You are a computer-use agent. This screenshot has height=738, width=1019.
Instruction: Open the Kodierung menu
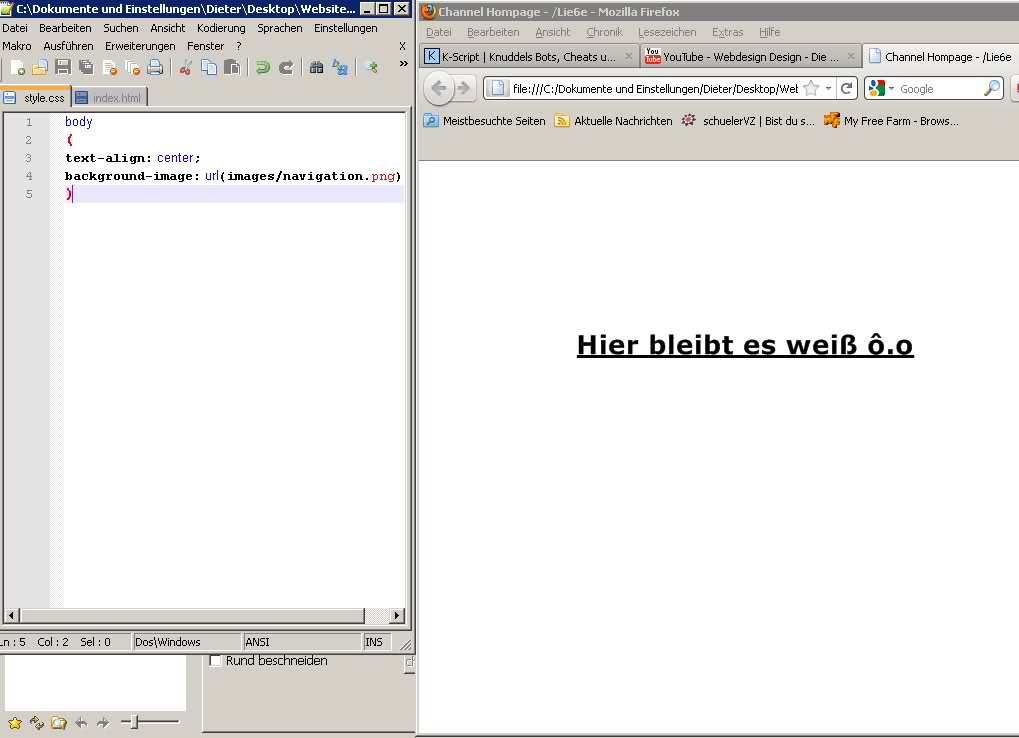[x=221, y=28]
